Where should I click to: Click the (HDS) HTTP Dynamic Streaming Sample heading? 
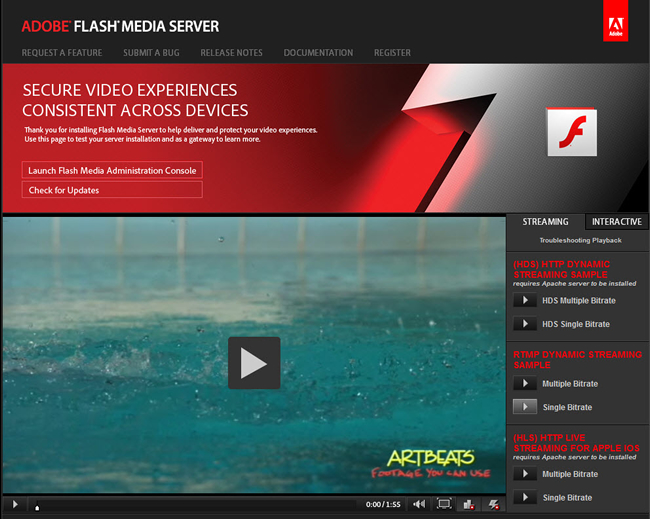561,269
